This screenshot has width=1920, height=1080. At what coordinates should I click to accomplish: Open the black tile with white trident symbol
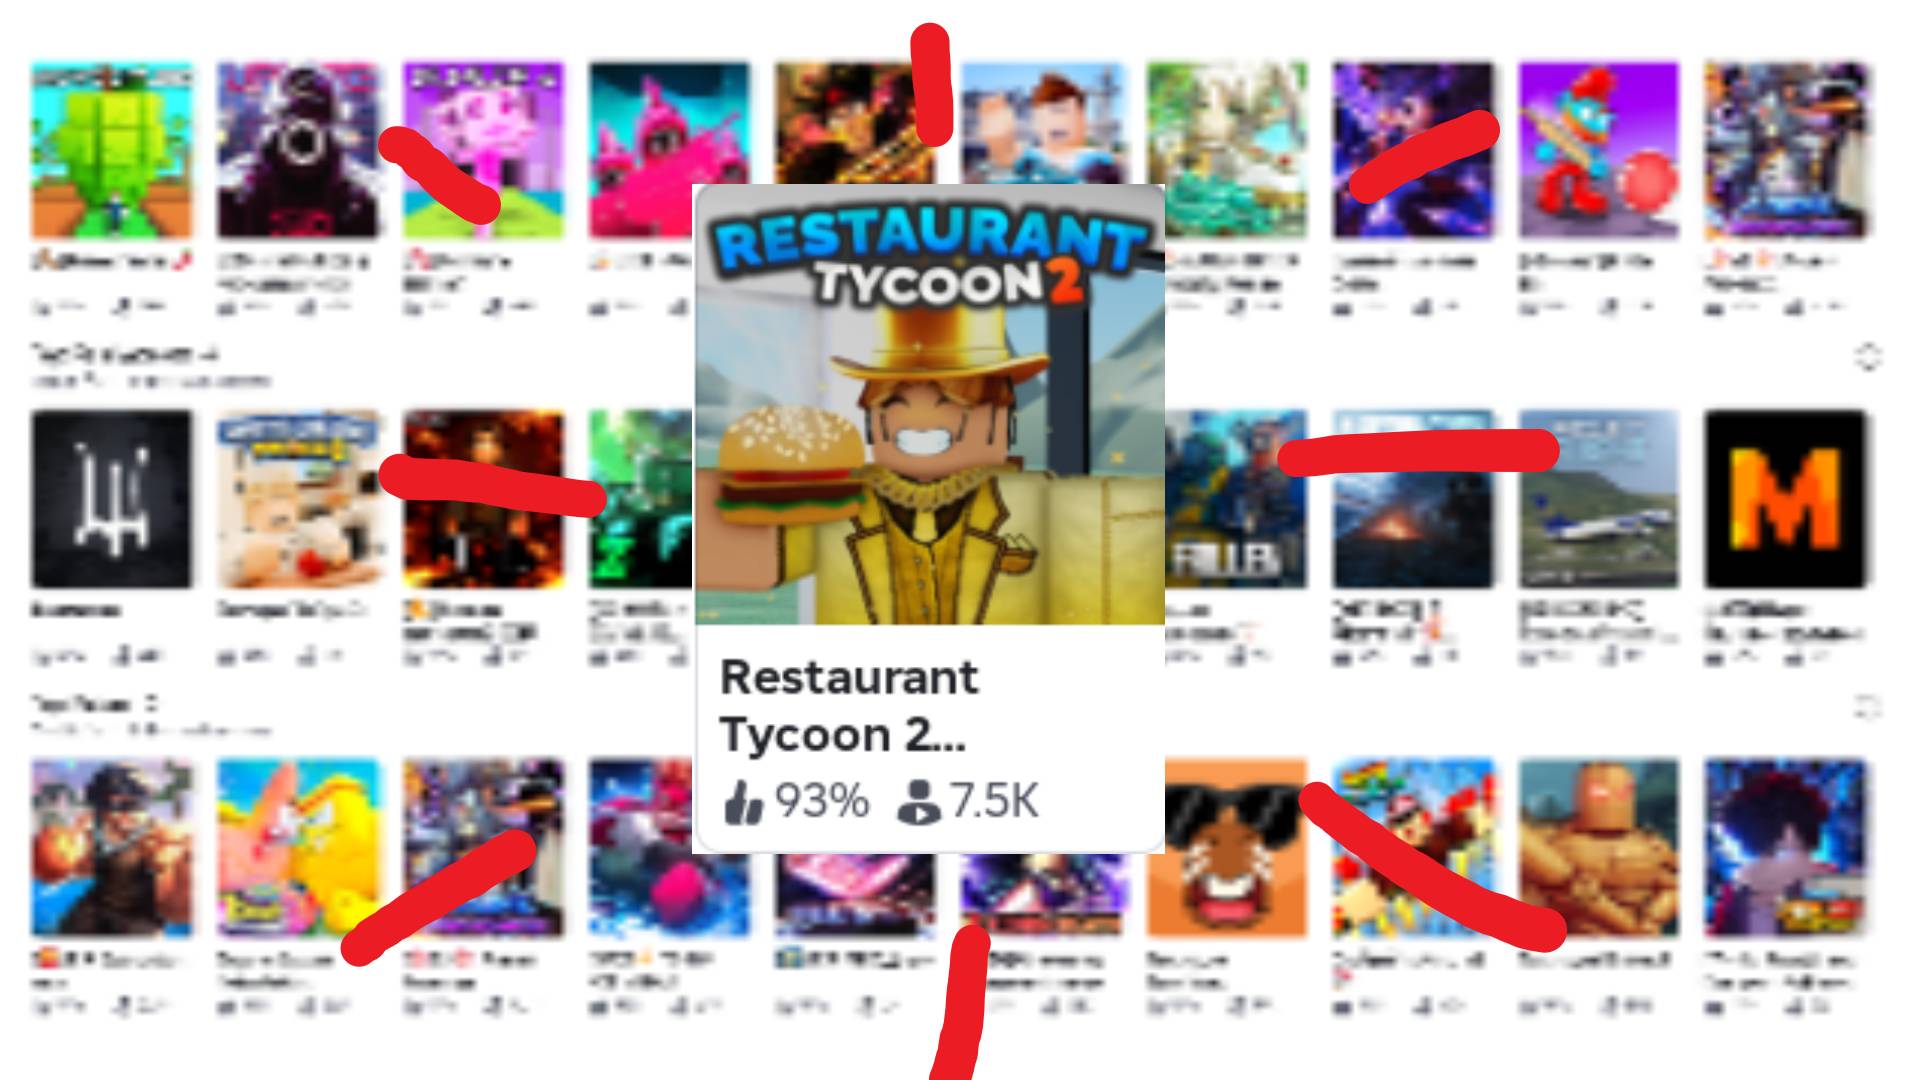coord(111,499)
